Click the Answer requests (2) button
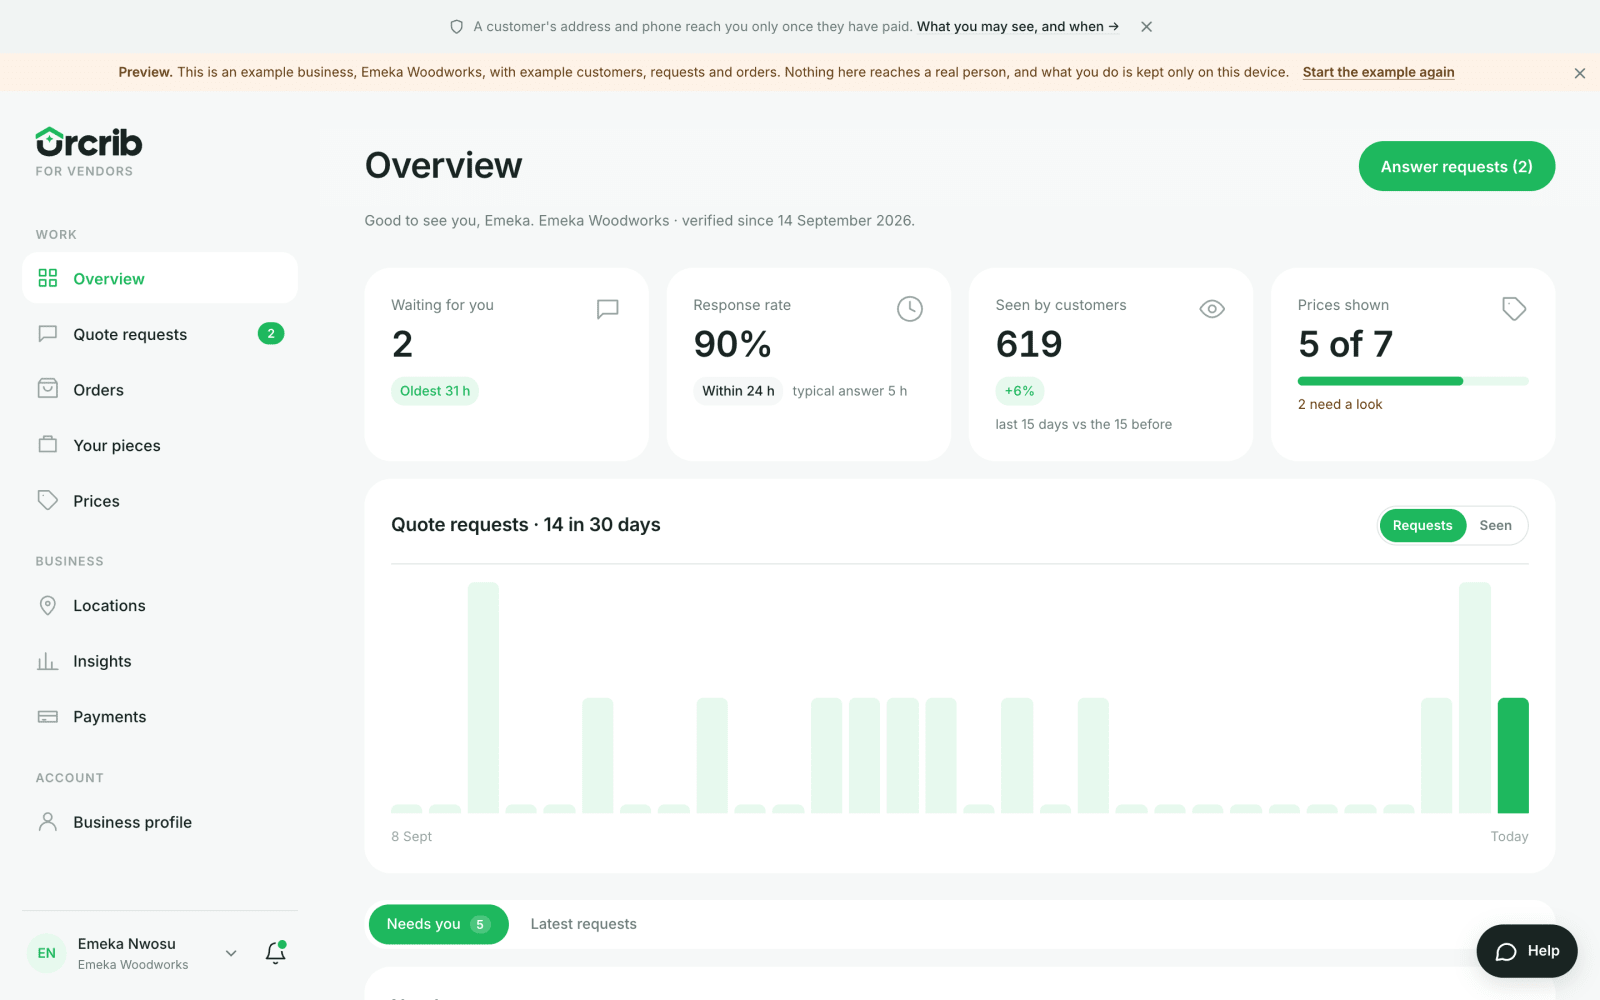Viewport: 1600px width, 1000px height. pos(1456,166)
